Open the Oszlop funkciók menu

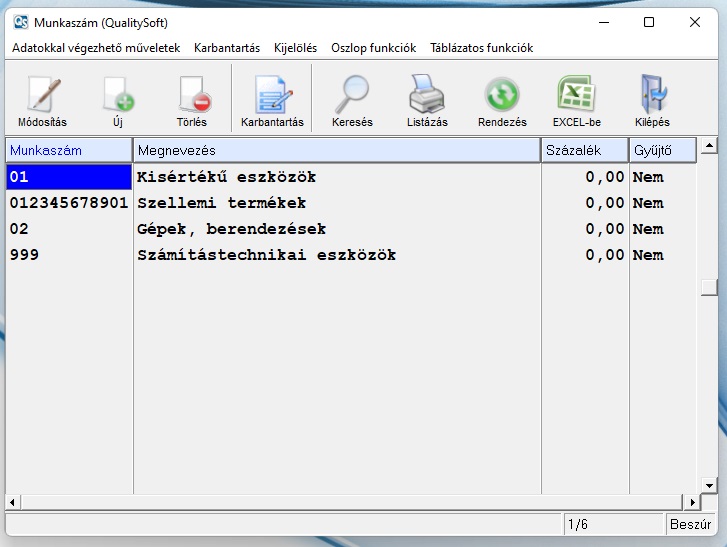point(373,48)
